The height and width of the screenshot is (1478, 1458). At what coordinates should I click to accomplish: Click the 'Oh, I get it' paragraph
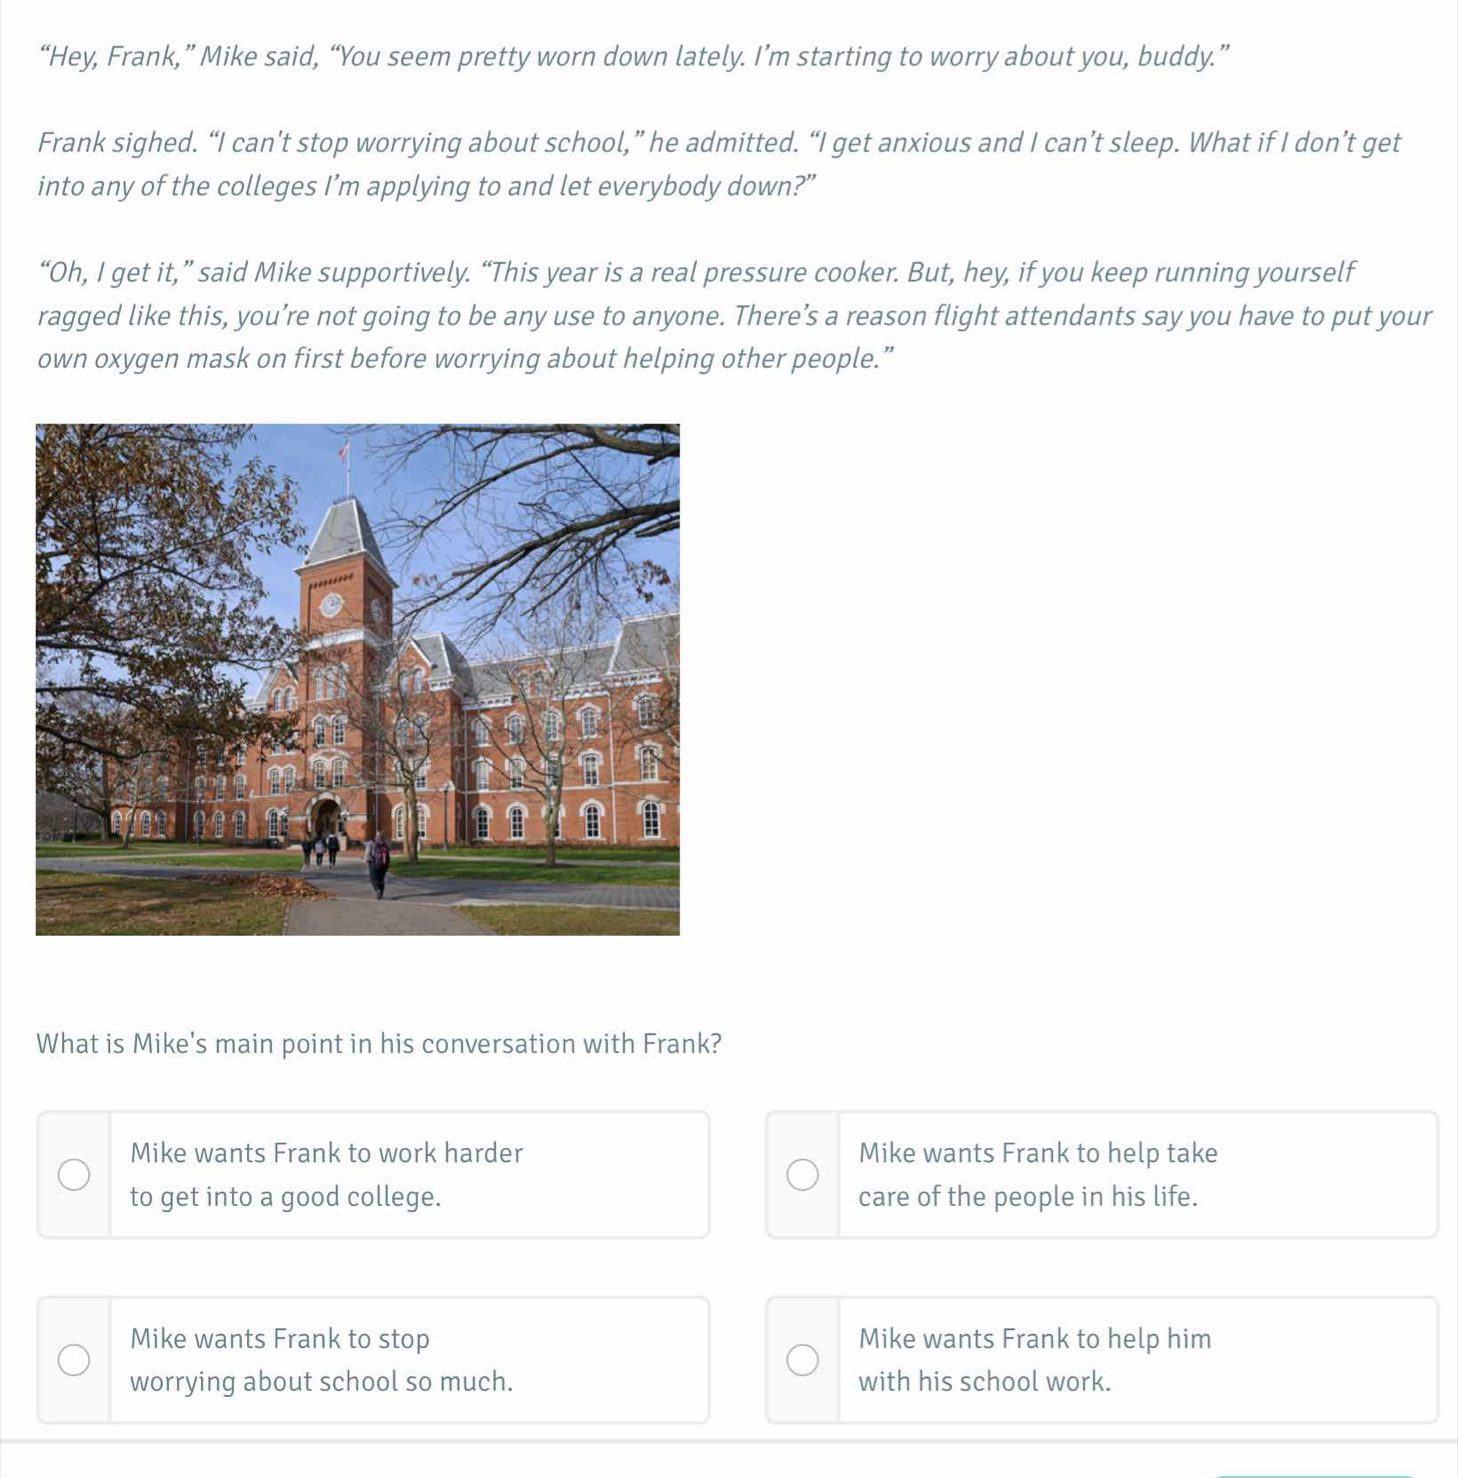point(735,316)
